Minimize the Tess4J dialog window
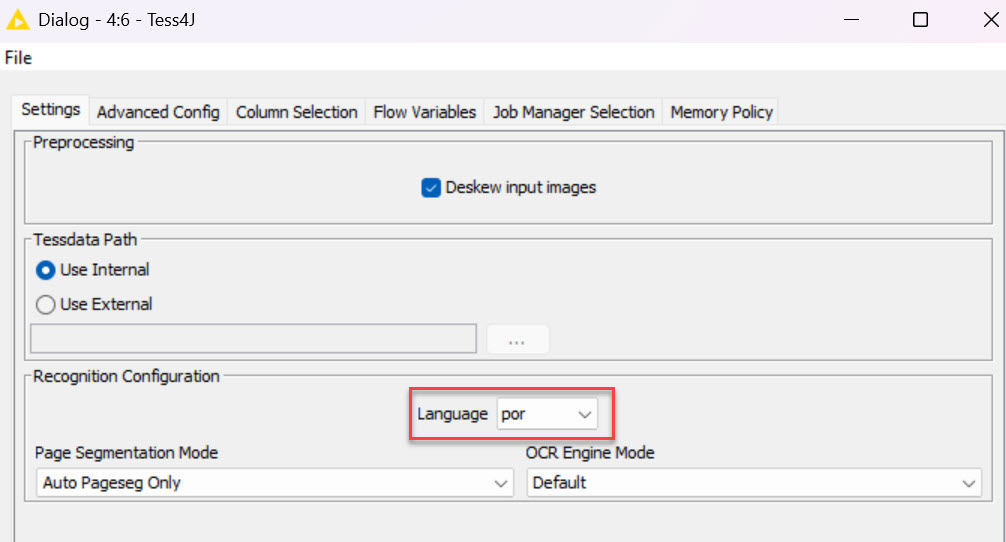This screenshot has width=1006, height=542. [x=850, y=20]
